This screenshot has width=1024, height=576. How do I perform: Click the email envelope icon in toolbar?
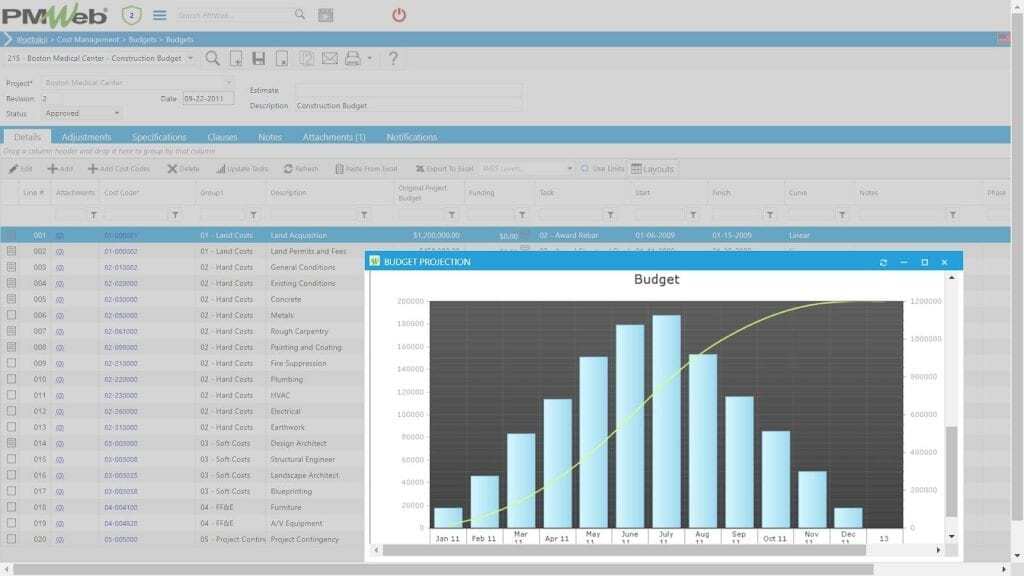click(329, 59)
